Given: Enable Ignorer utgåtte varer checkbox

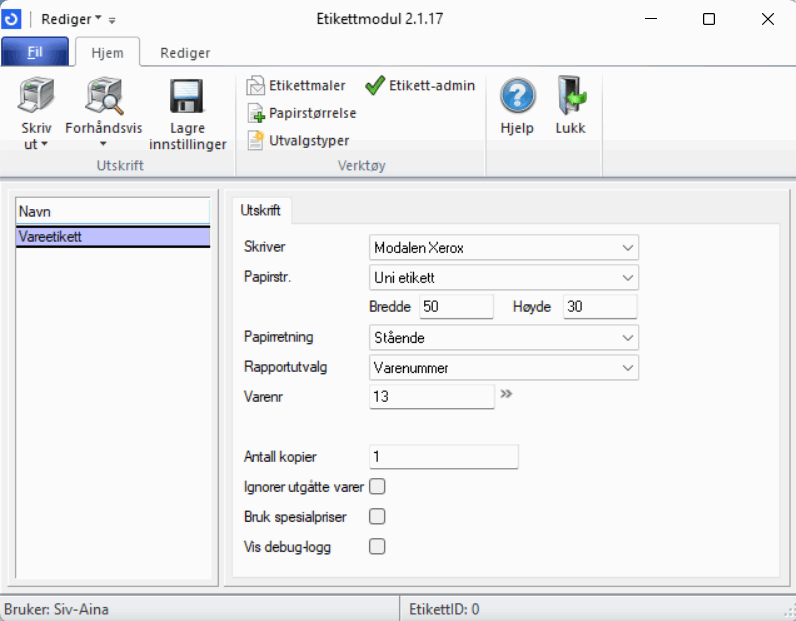Looking at the screenshot, I should click(378, 487).
